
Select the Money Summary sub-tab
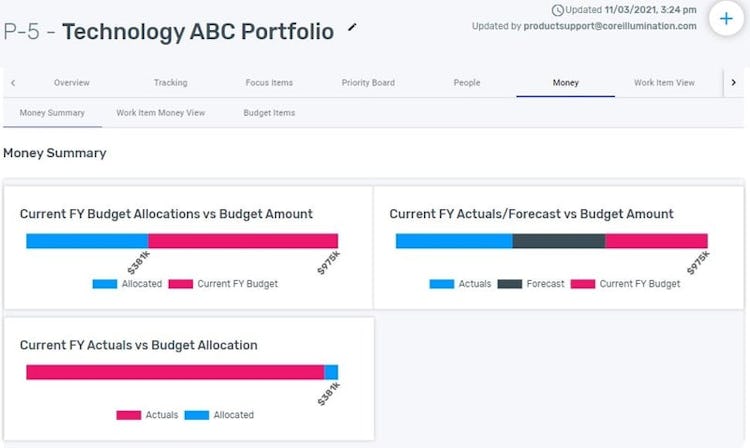[x=52, y=113]
